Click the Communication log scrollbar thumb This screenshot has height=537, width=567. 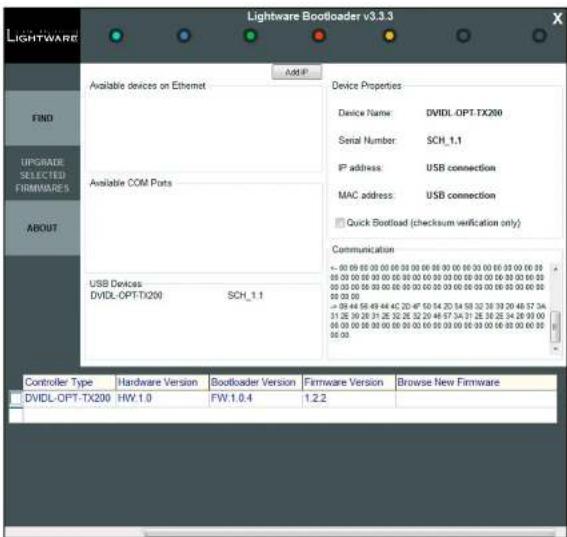tap(555, 327)
